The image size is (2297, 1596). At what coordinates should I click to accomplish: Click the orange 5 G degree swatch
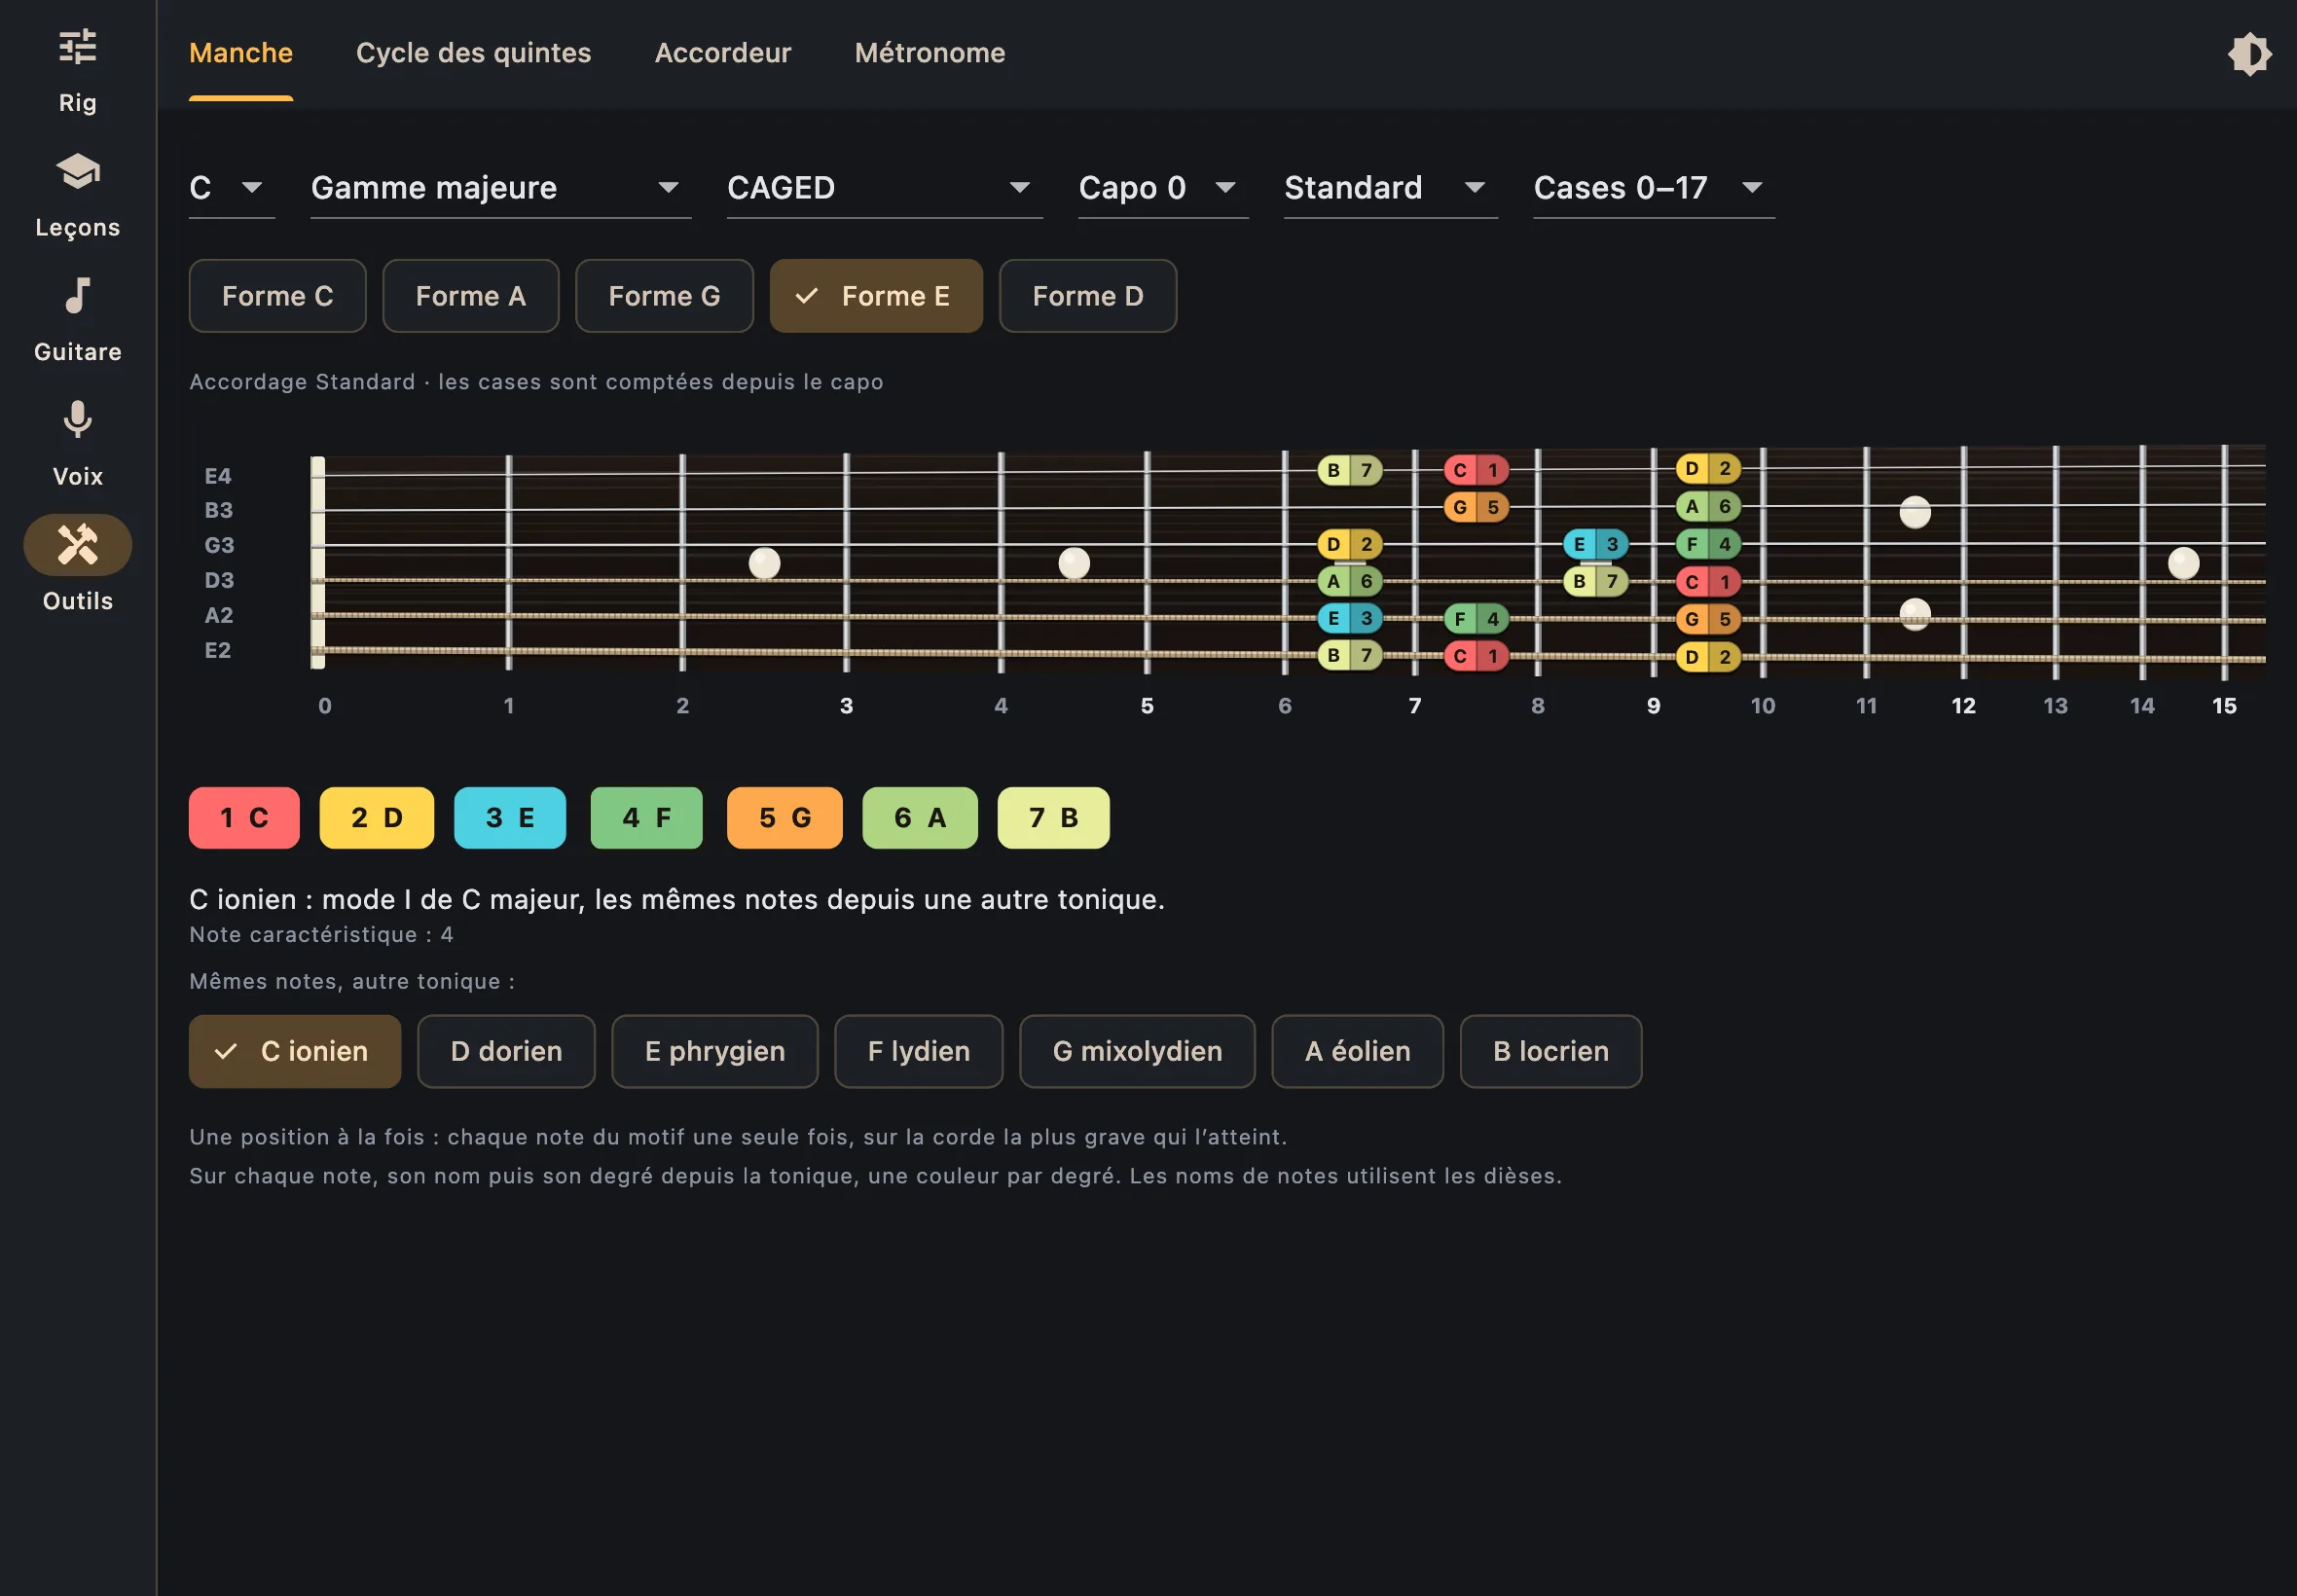[784, 818]
